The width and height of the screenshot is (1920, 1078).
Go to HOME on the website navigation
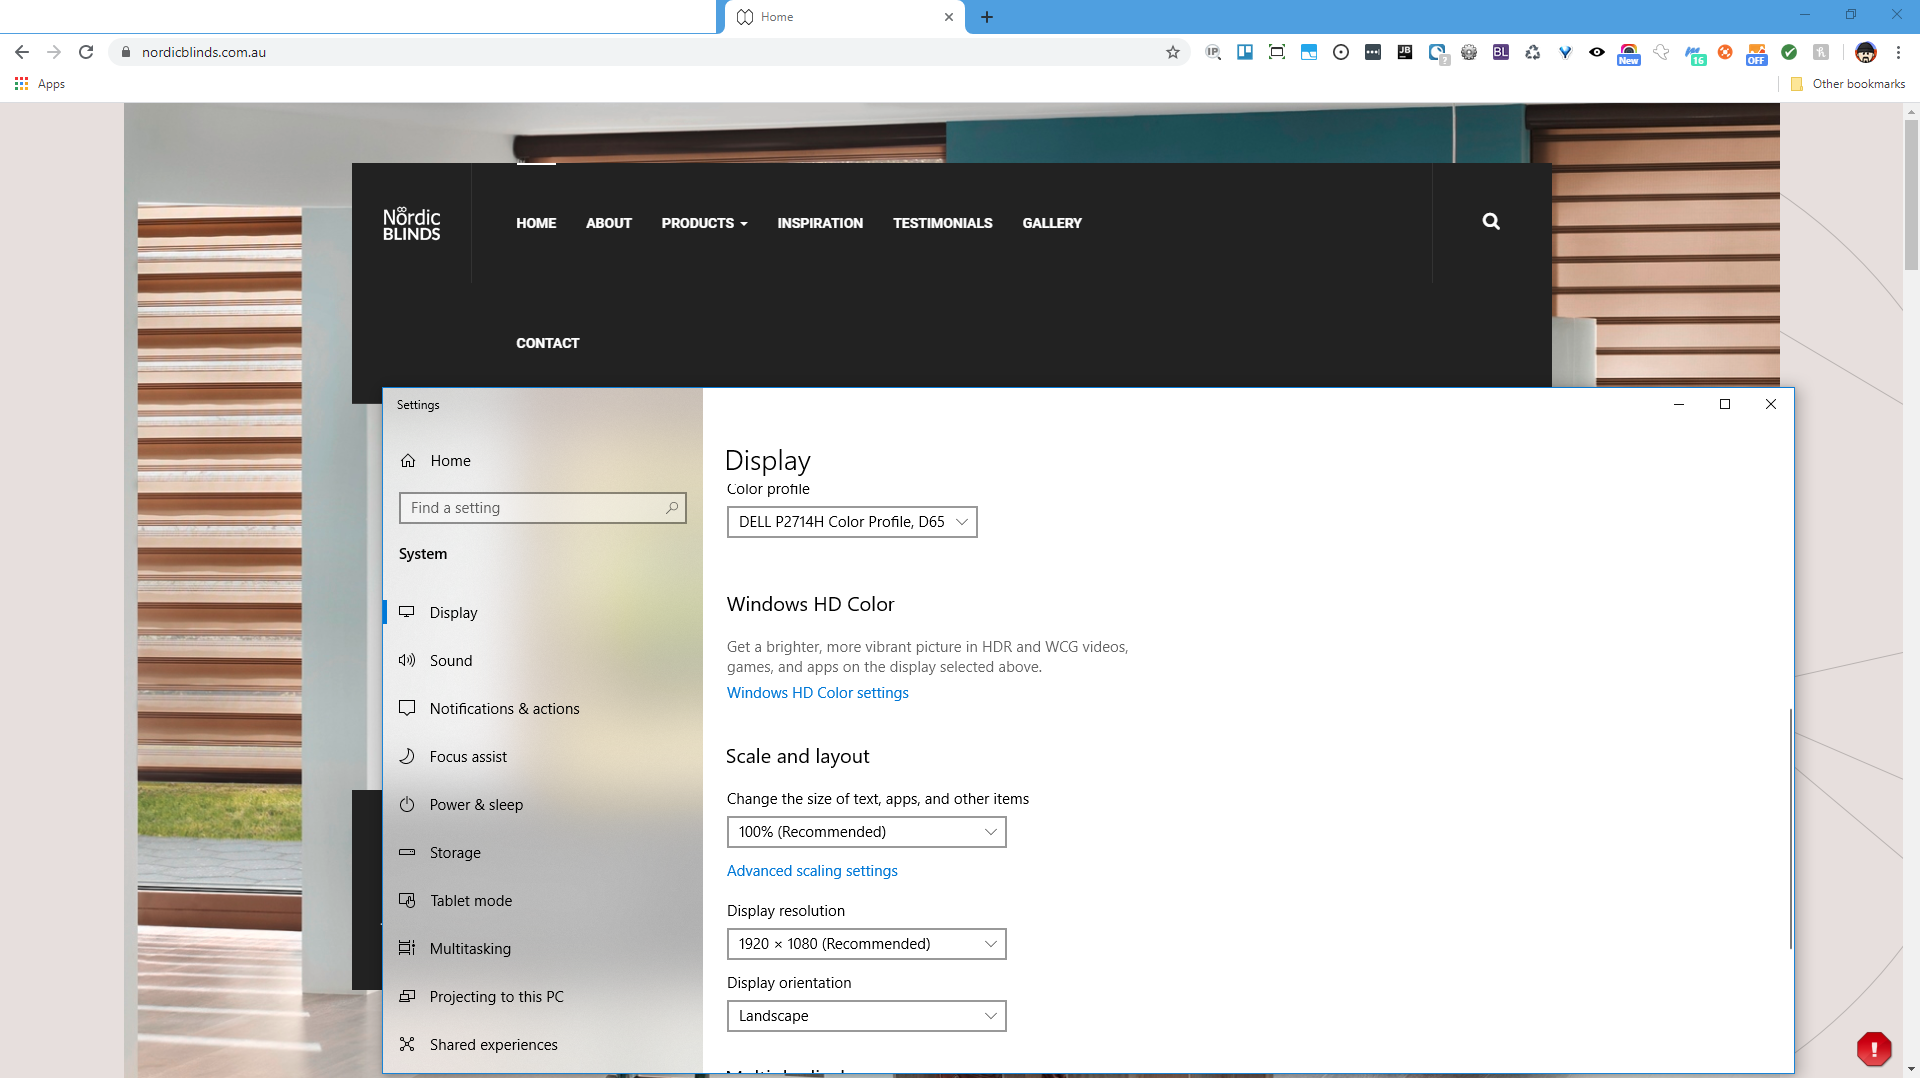pos(536,223)
